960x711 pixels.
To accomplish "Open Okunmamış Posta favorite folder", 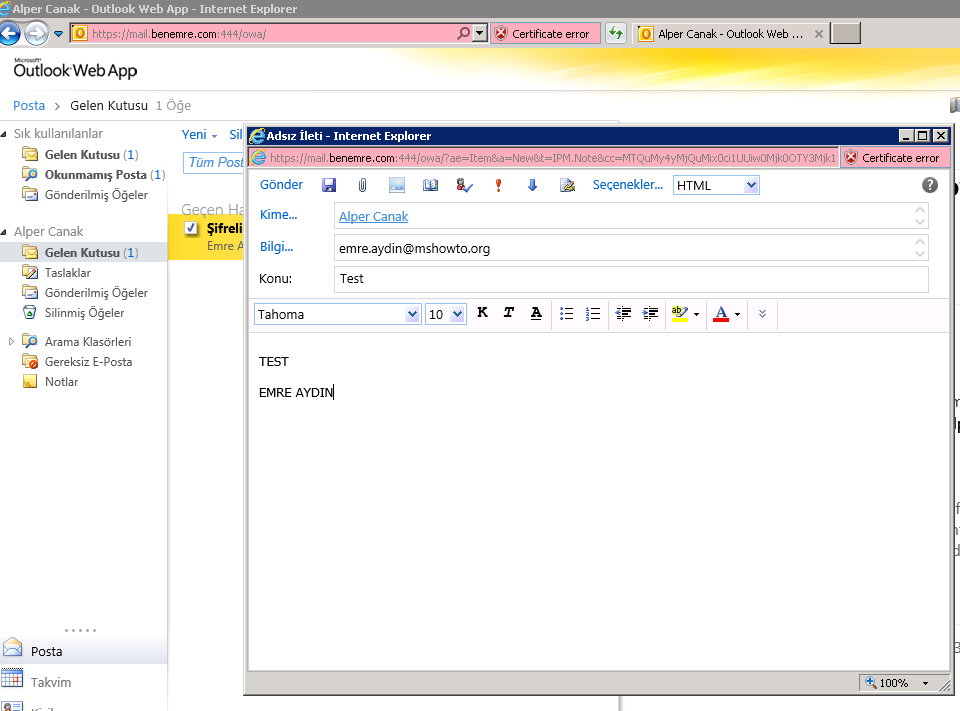I will 94,175.
